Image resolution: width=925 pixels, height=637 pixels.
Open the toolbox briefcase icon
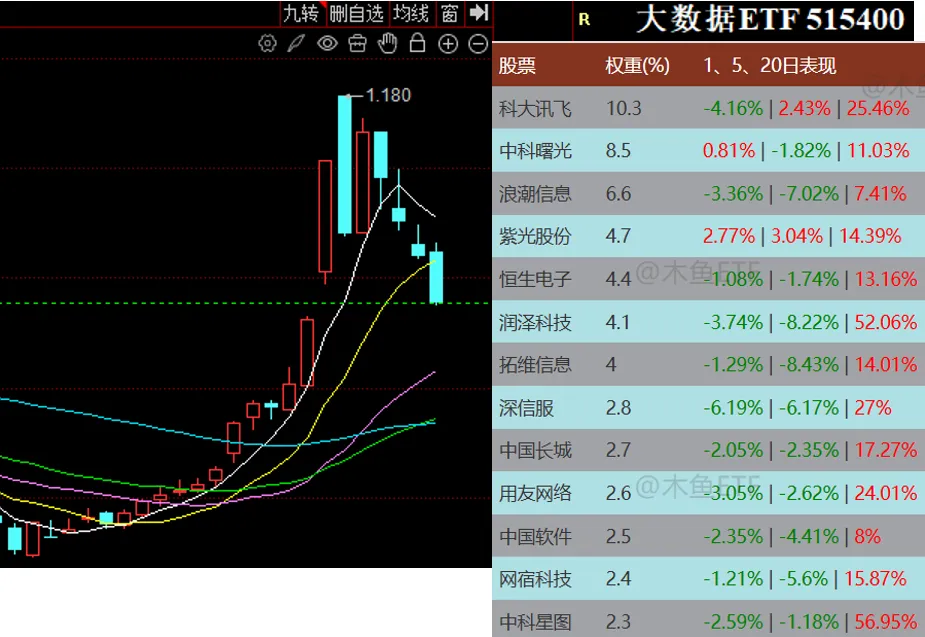click(357, 44)
